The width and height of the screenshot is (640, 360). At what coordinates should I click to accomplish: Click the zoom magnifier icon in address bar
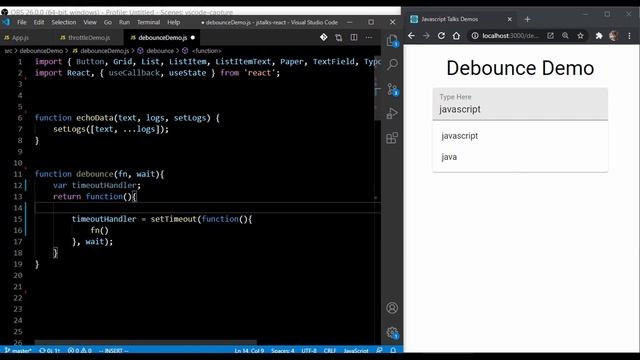tap(565, 36)
